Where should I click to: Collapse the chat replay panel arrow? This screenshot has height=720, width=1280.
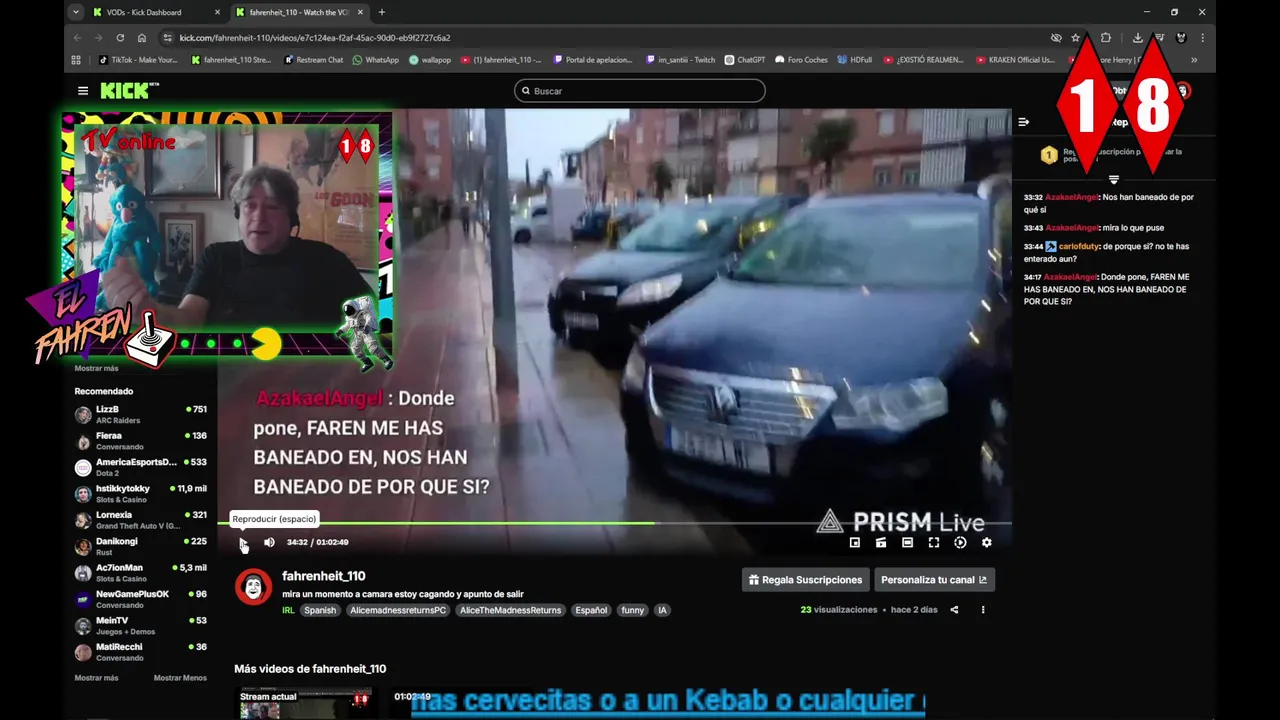[x=1024, y=122]
